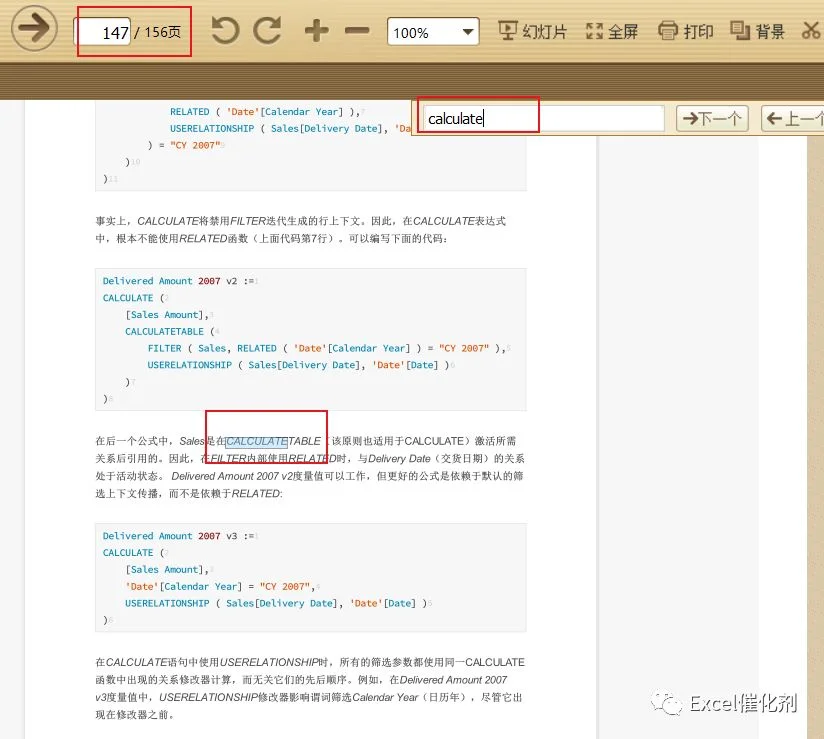This screenshot has height=739, width=824.
Task: Find previous match (上一个)
Action: (x=793, y=119)
